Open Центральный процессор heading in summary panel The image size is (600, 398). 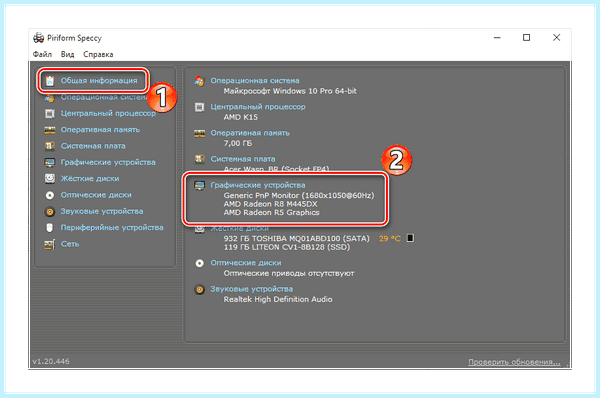pyautogui.click(x=258, y=107)
